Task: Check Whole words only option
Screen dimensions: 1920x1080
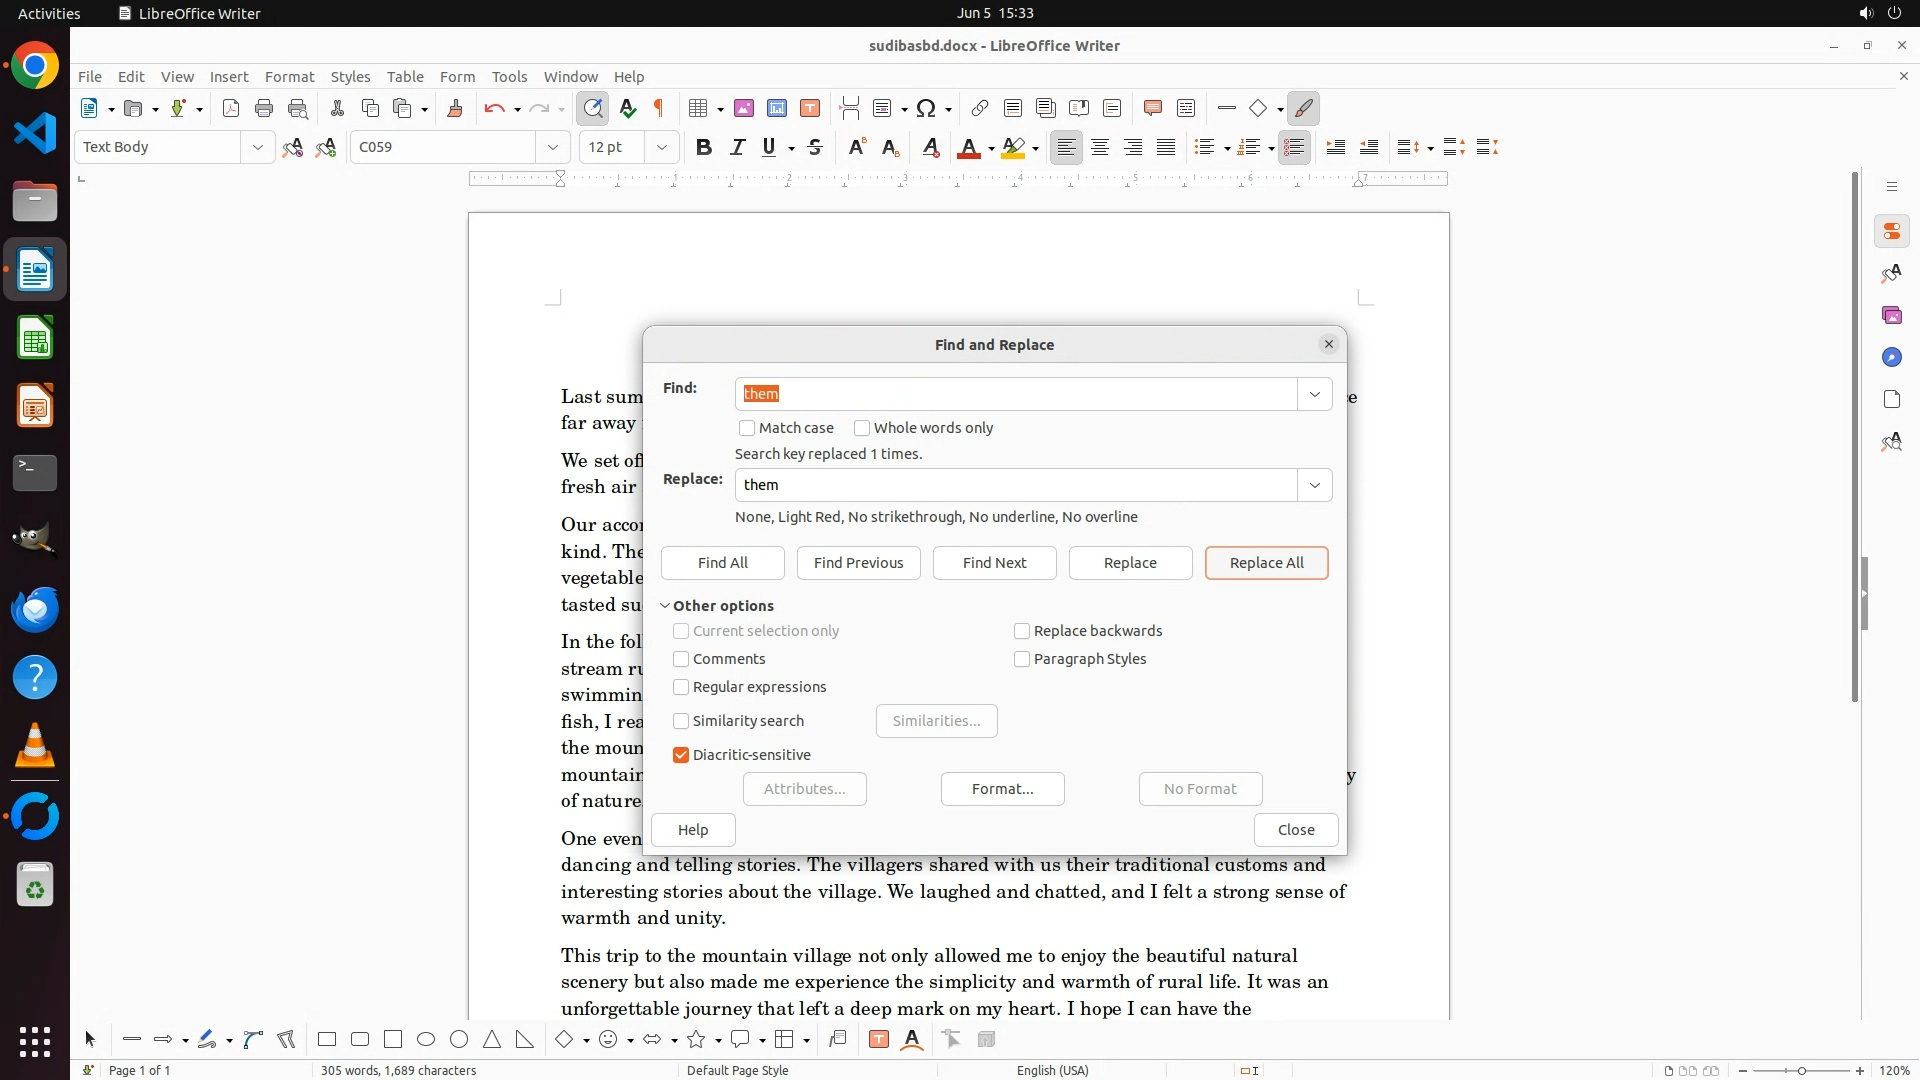Action: 862,428
